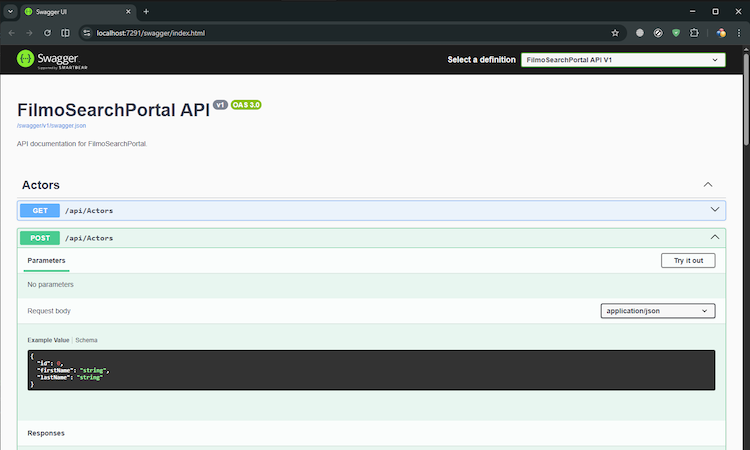The width and height of the screenshot is (750, 450).
Task: Open the browser profile avatar
Action: [721, 33]
